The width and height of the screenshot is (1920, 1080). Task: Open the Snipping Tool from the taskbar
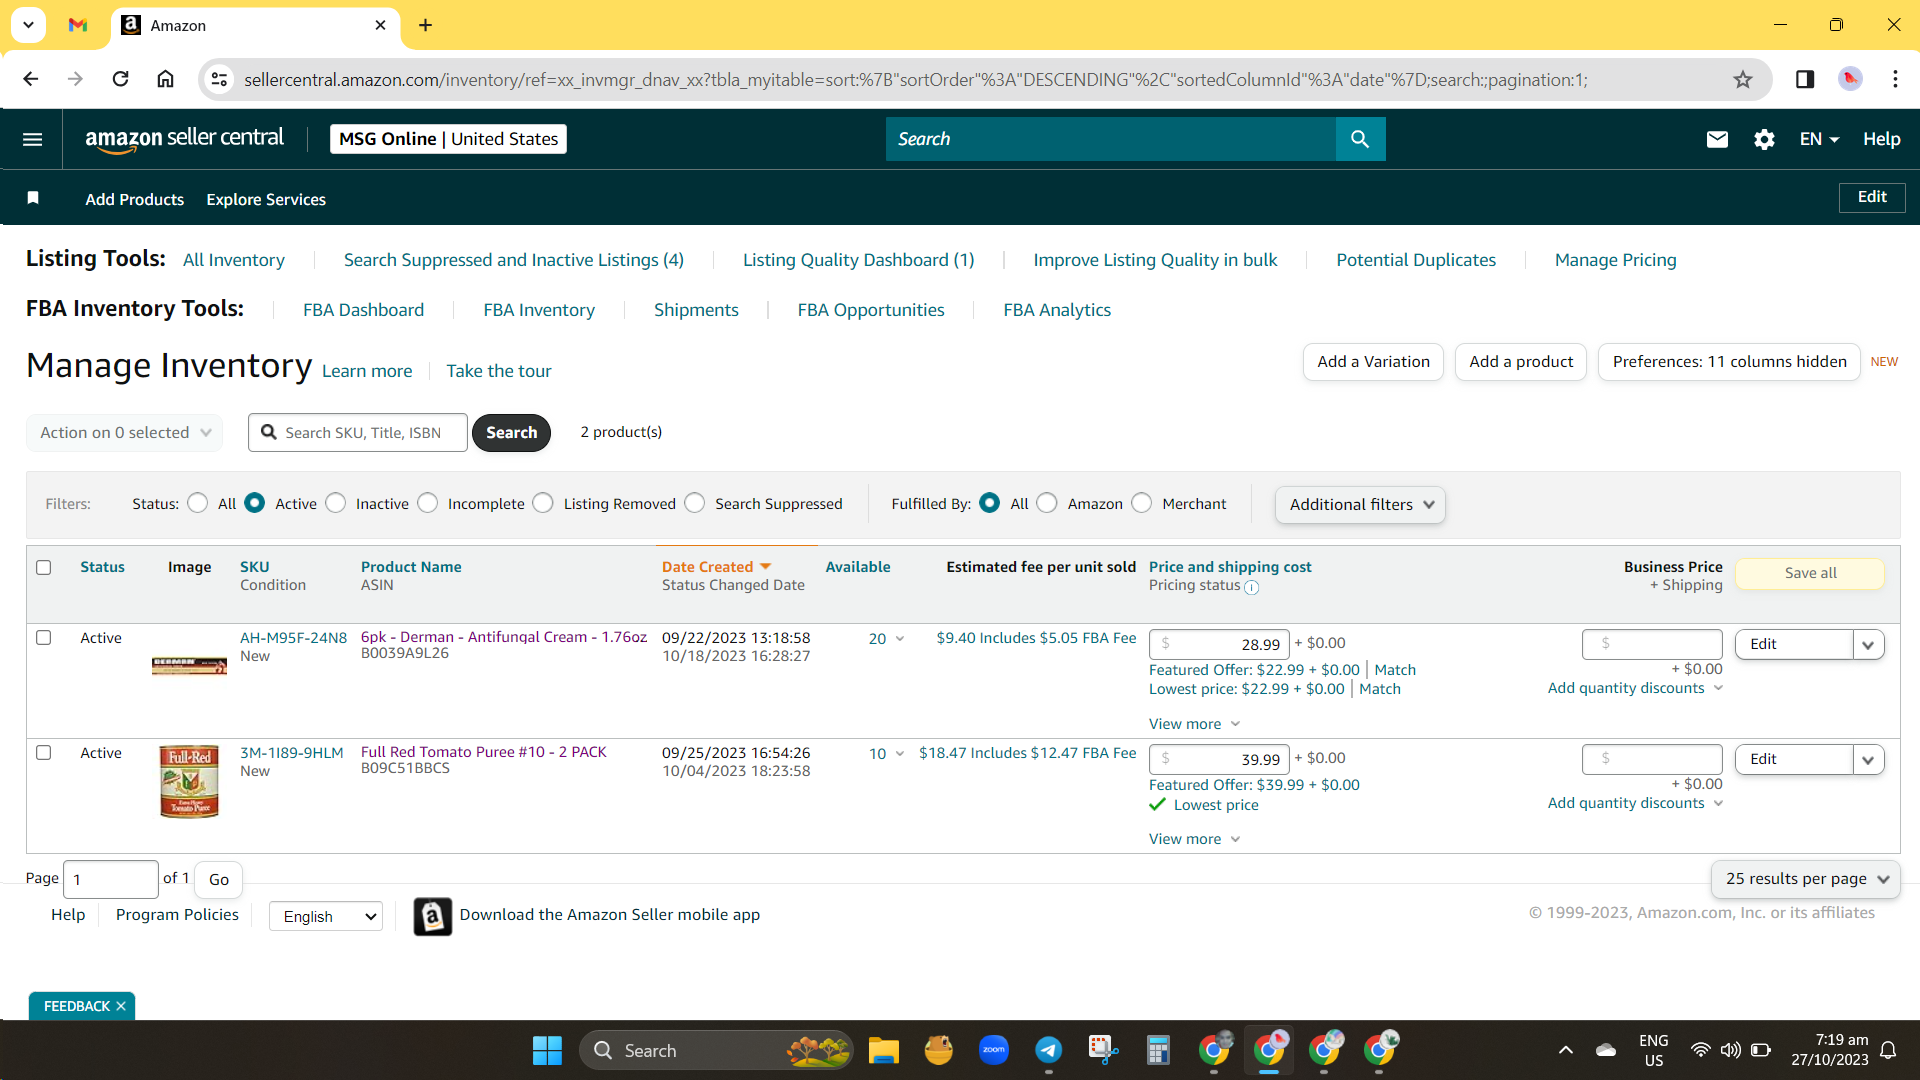1103,1050
